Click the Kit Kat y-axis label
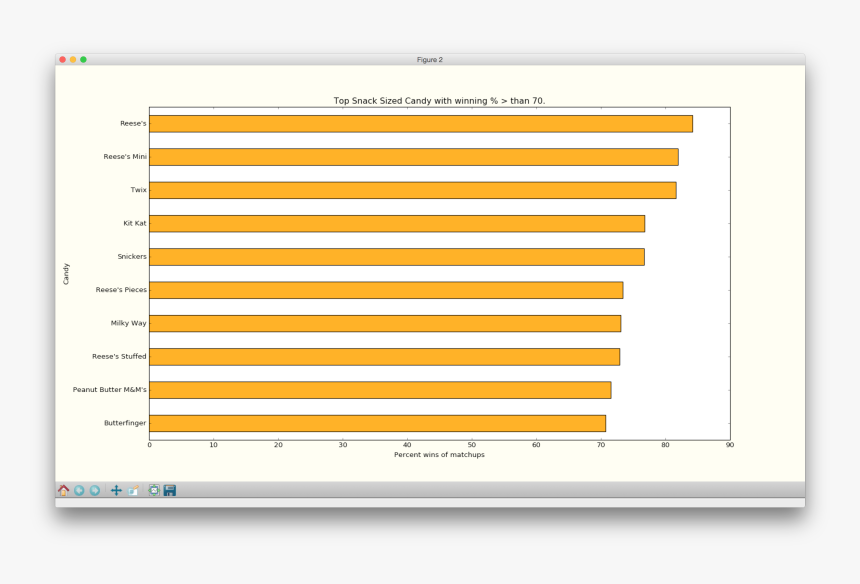The image size is (860, 584). click(x=134, y=223)
